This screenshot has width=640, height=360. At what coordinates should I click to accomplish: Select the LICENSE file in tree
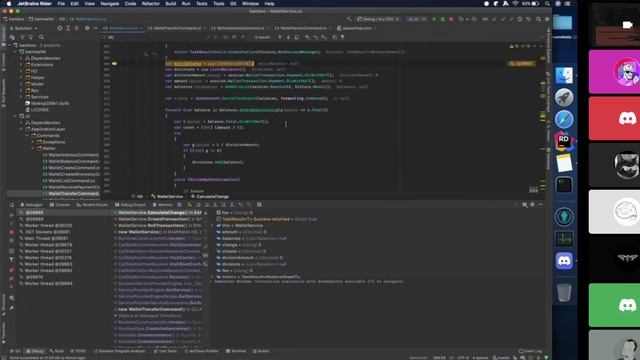[x=40, y=110]
